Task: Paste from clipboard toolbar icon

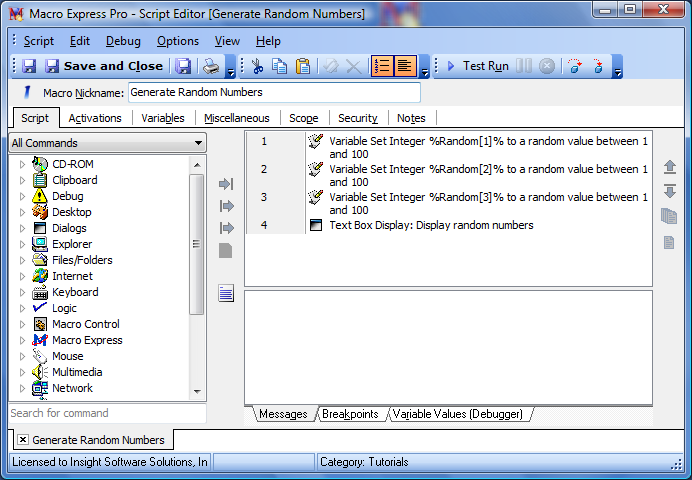Action: [303, 66]
